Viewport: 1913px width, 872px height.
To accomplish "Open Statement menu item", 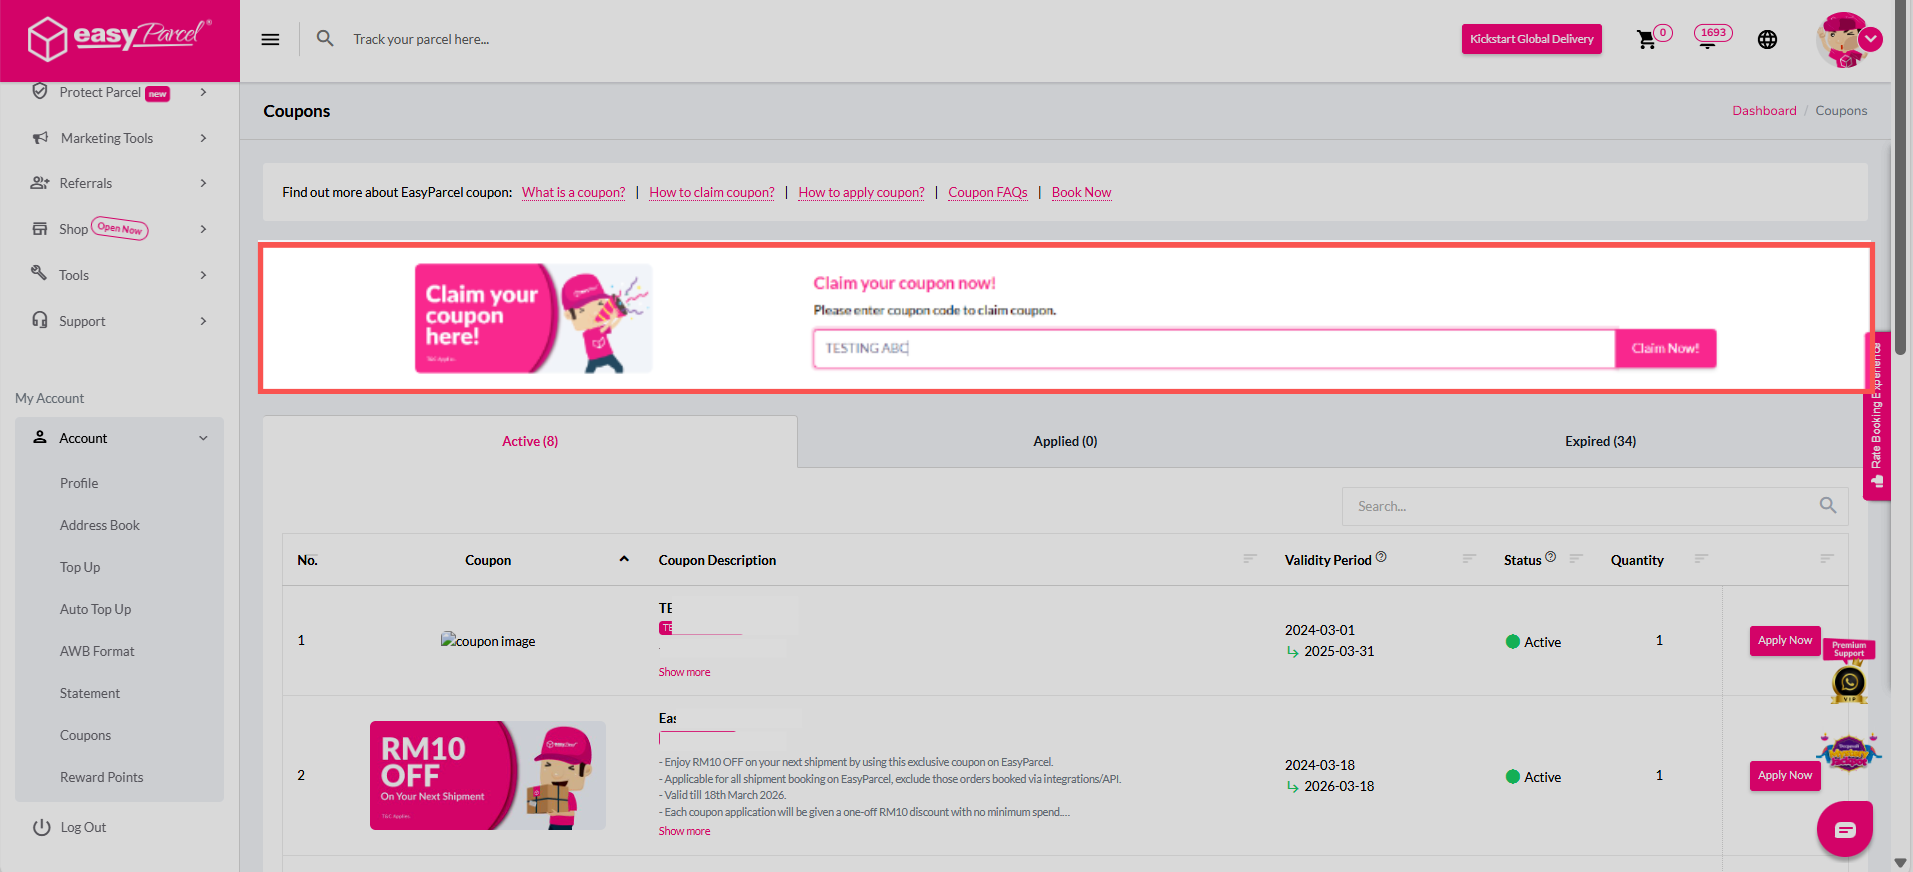I will click(x=90, y=693).
